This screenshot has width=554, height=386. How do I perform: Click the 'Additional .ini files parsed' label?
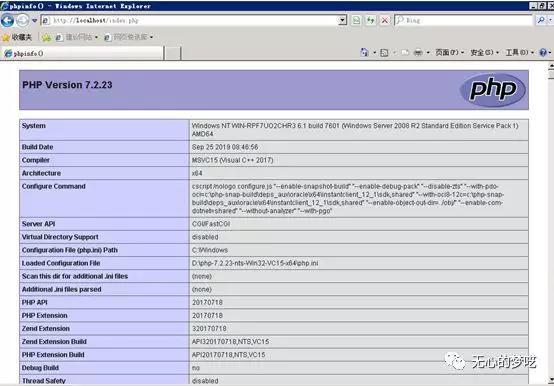tap(61, 289)
